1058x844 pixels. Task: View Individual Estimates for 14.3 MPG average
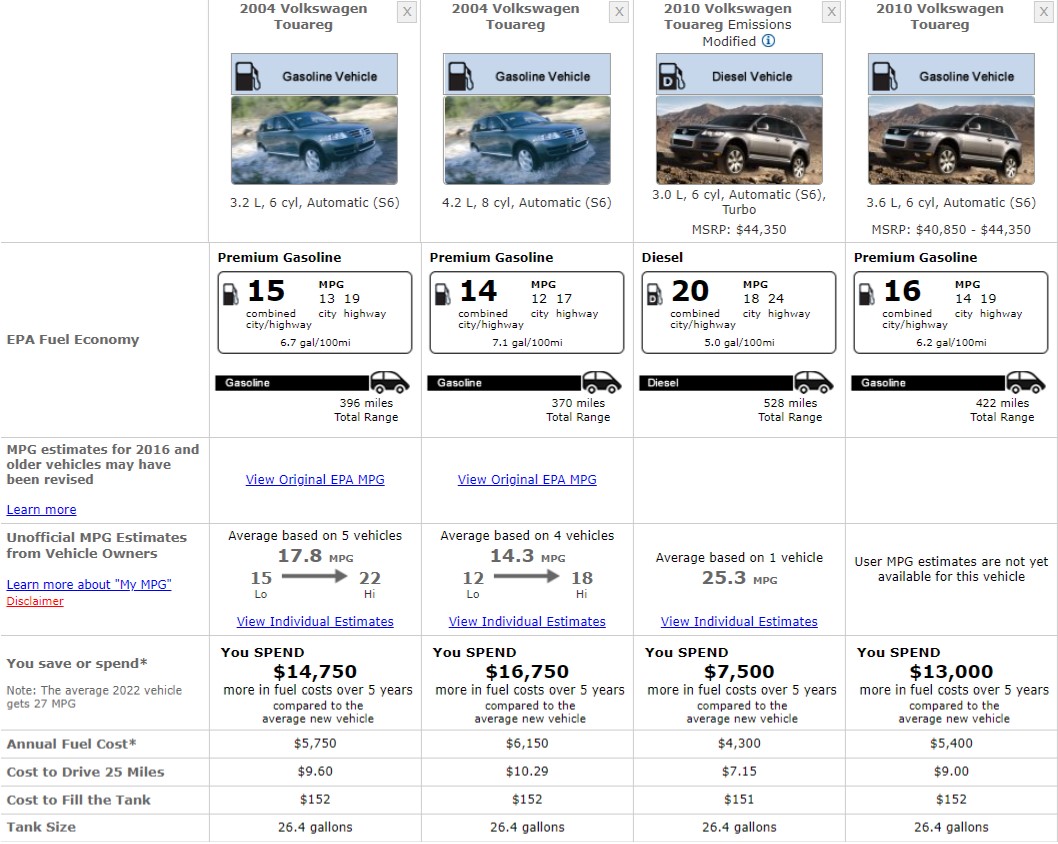click(527, 621)
